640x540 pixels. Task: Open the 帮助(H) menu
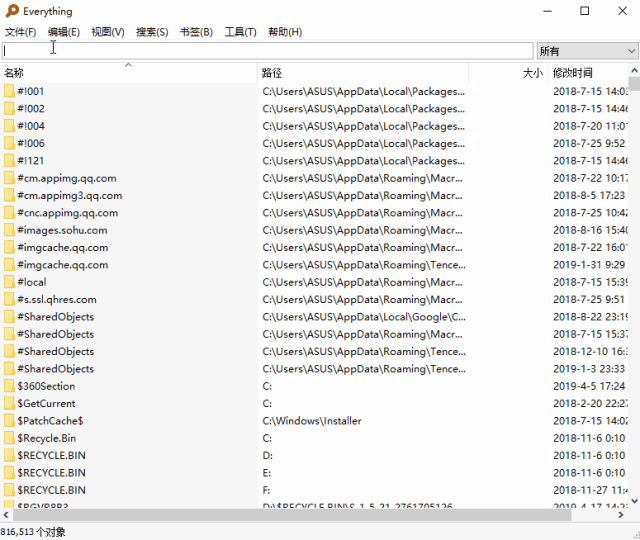coord(285,32)
